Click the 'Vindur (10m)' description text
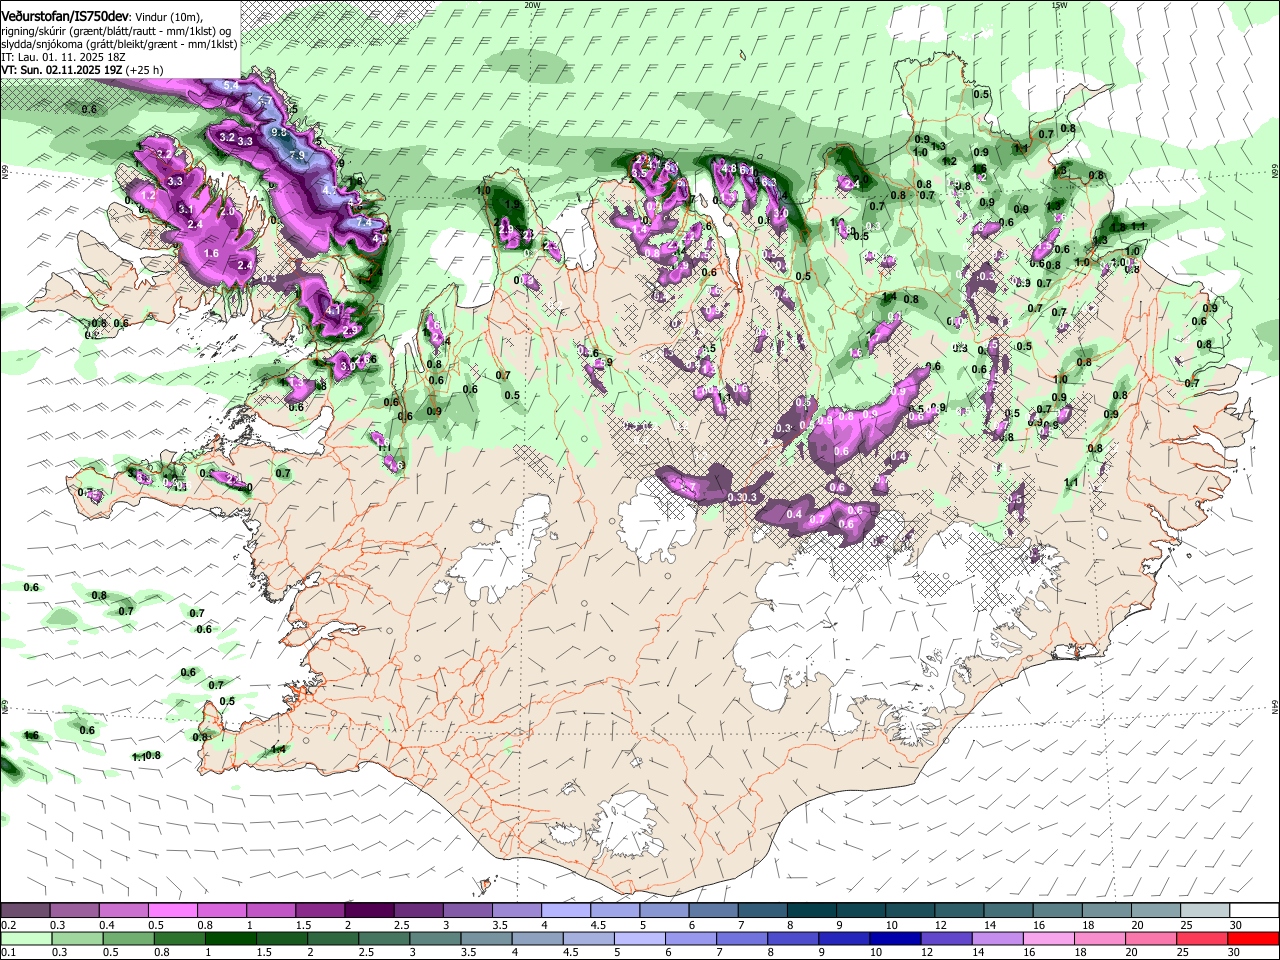This screenshot has height=960, width=1280. [169, 18]
